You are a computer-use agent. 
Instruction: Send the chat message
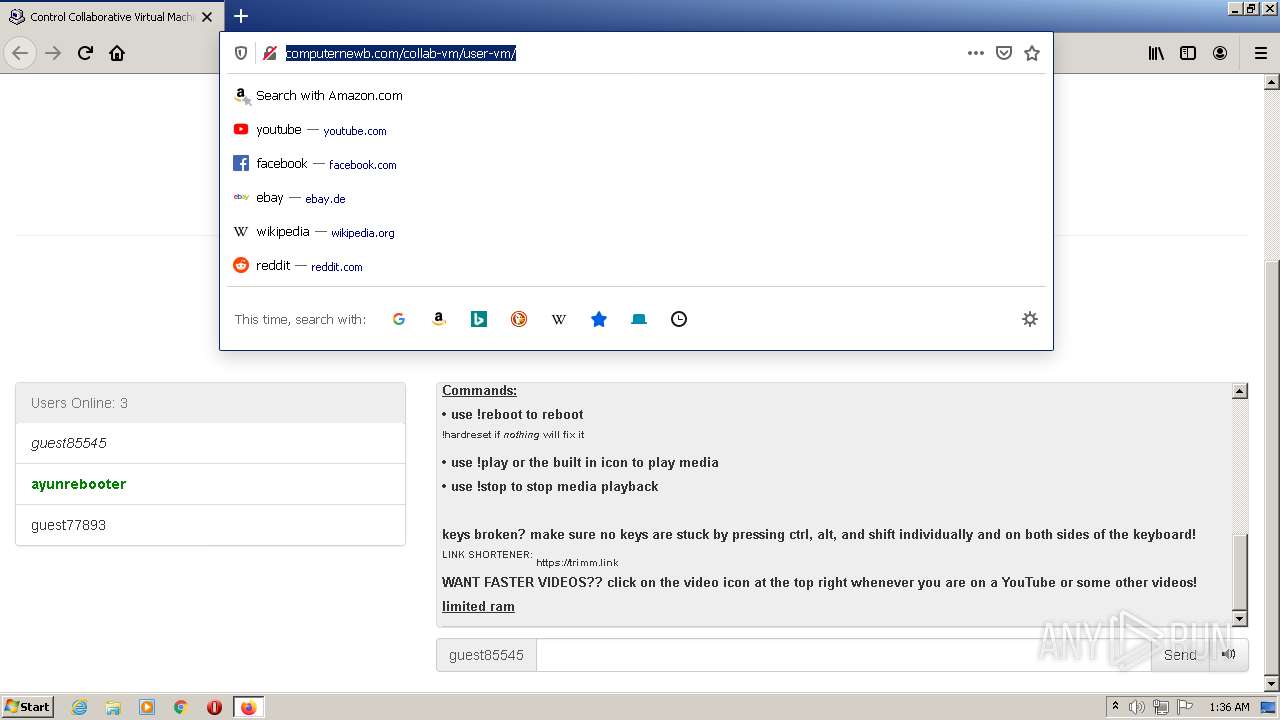click(x=1180, y=655)
